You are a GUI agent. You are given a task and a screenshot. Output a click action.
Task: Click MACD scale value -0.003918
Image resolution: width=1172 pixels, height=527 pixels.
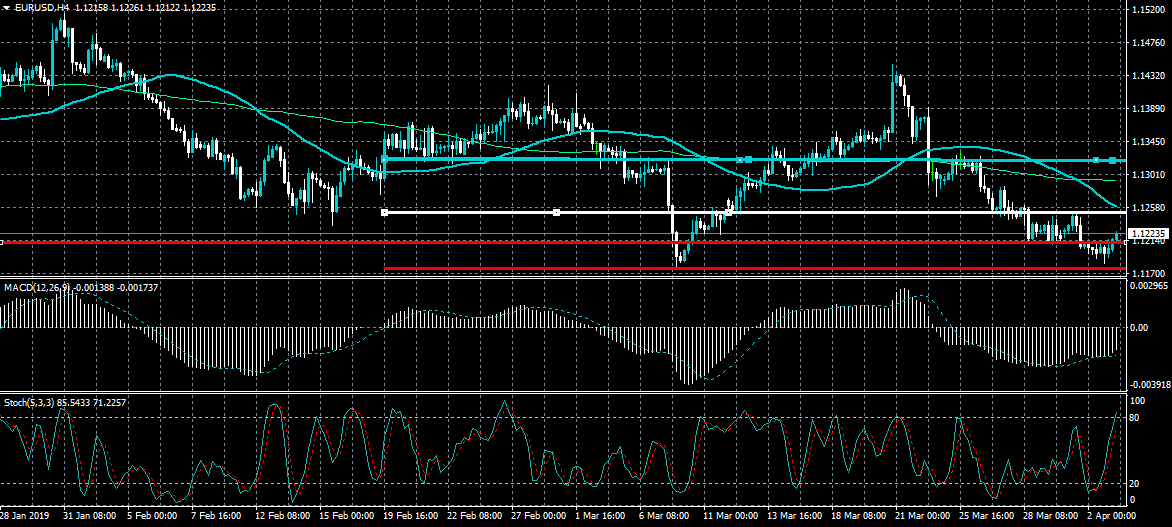(x=1150, y=385)
